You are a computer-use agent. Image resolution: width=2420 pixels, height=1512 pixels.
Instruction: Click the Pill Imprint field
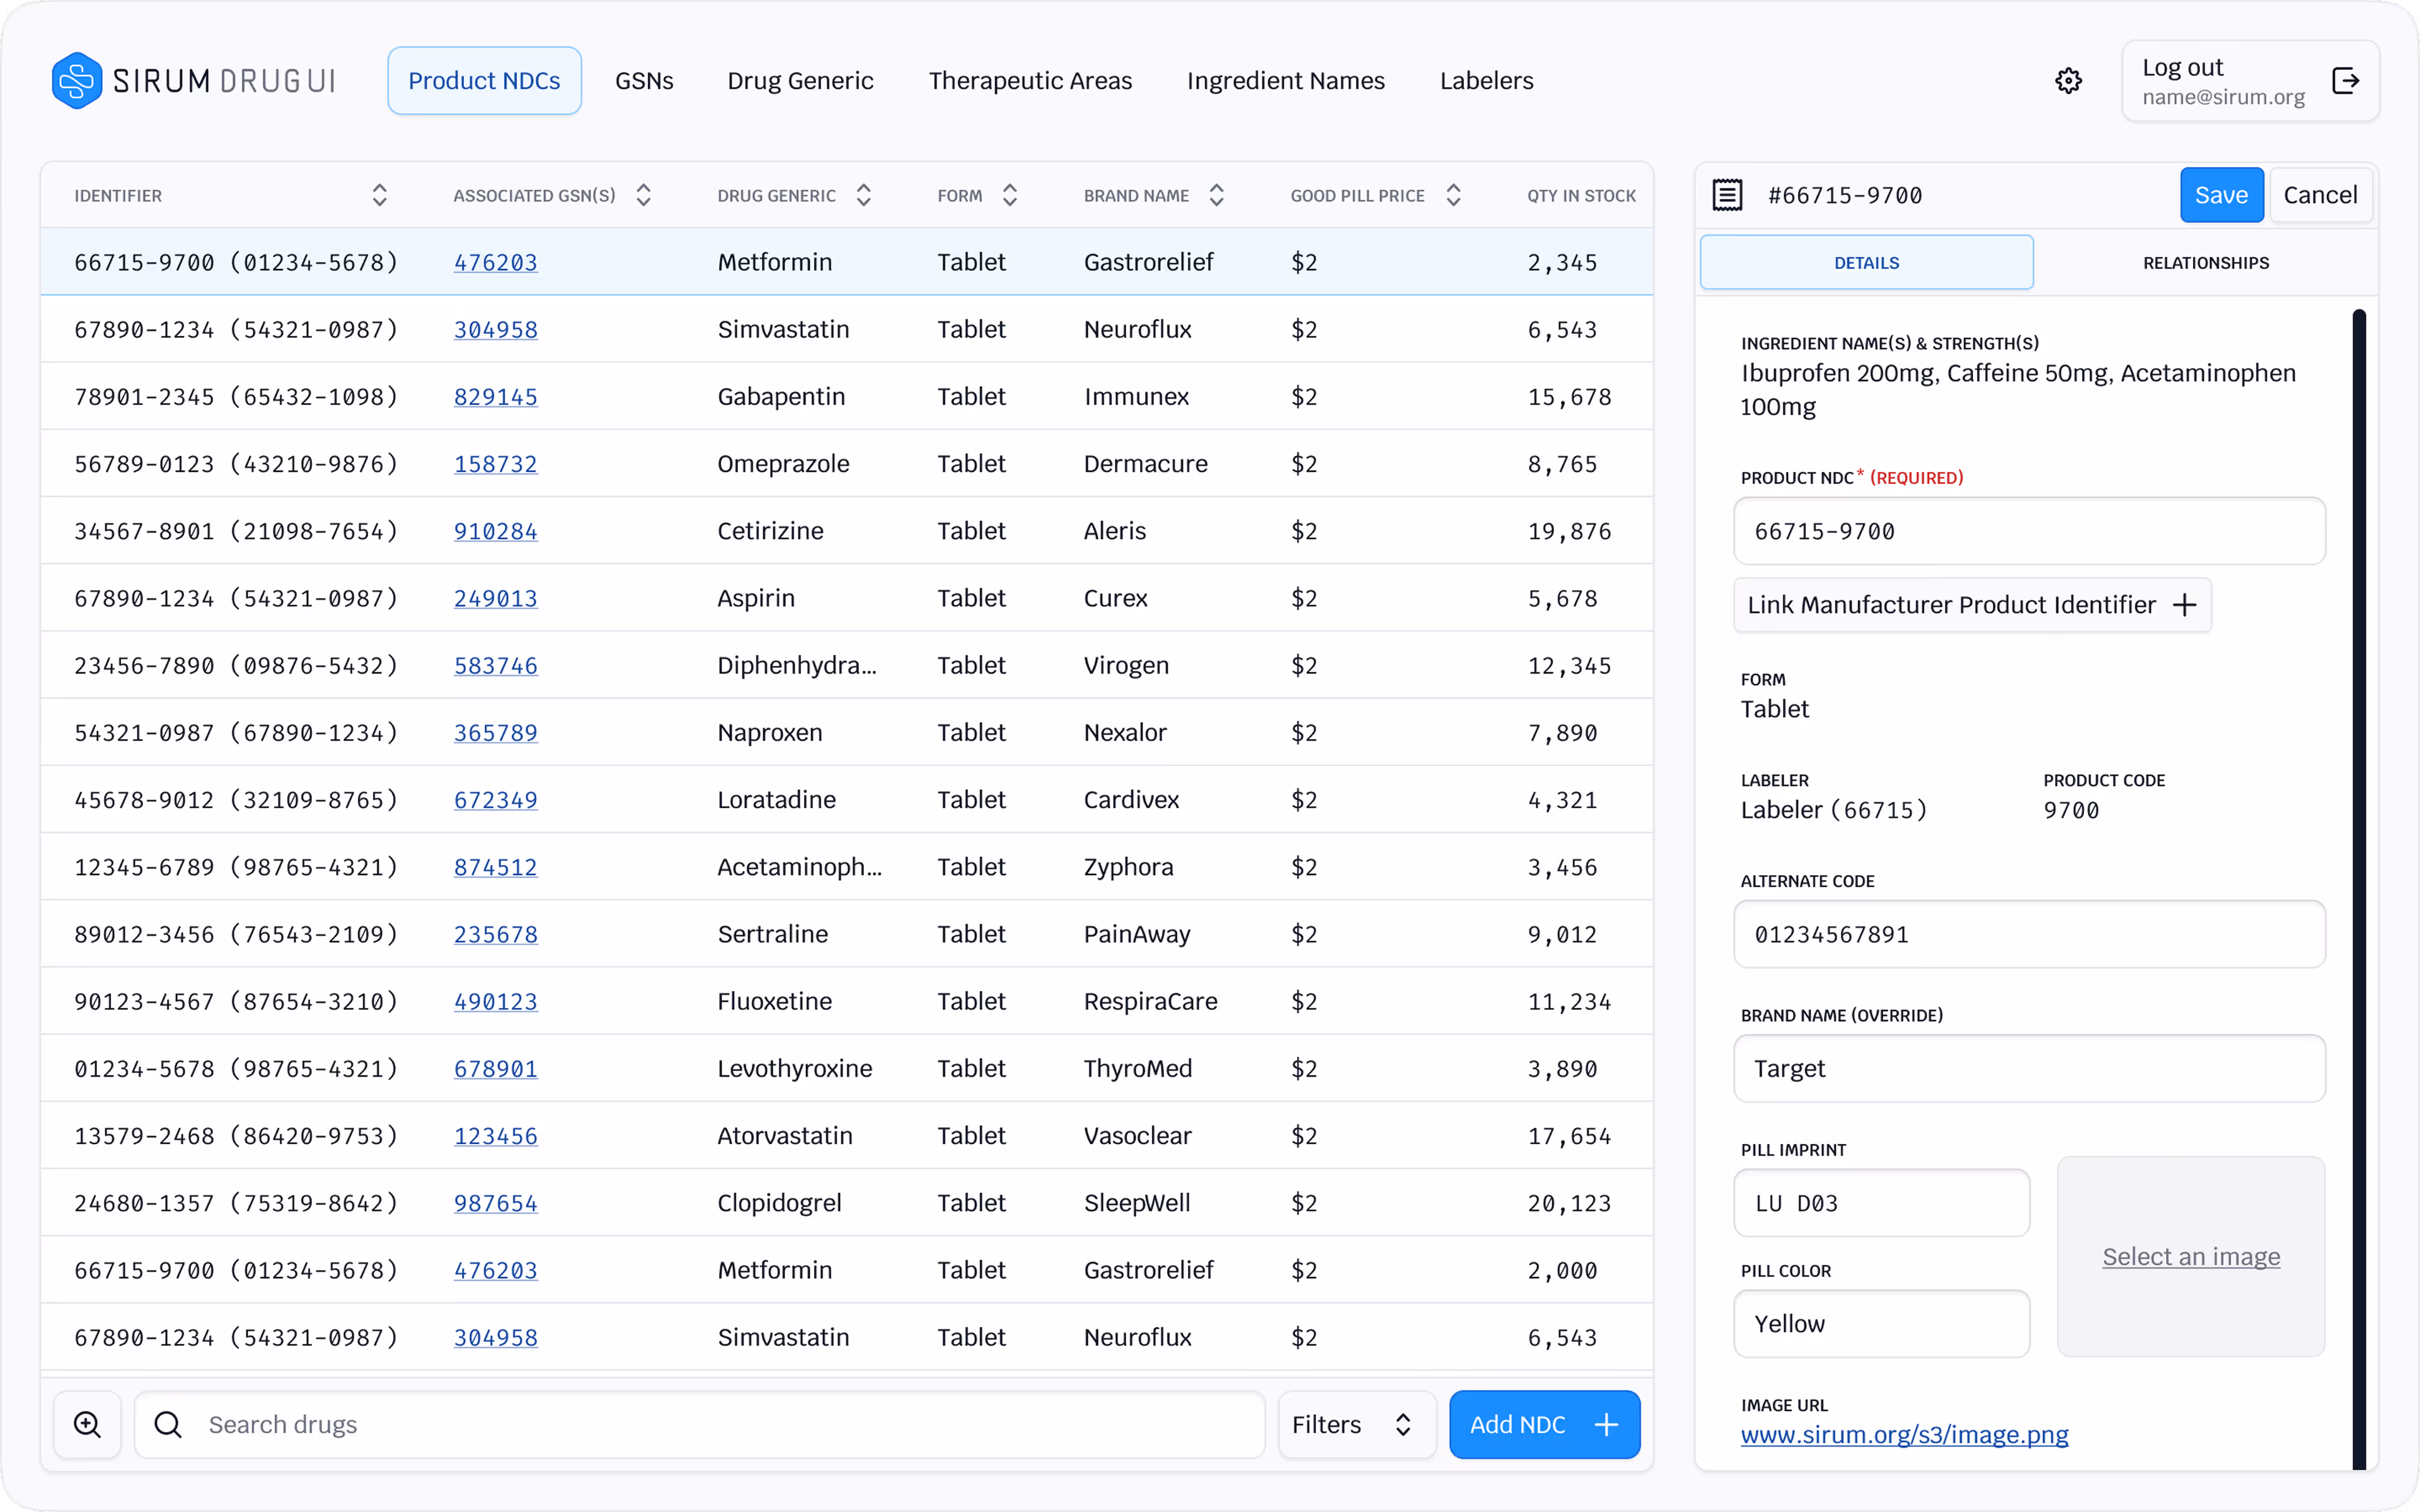[x=1881, y=1203]
